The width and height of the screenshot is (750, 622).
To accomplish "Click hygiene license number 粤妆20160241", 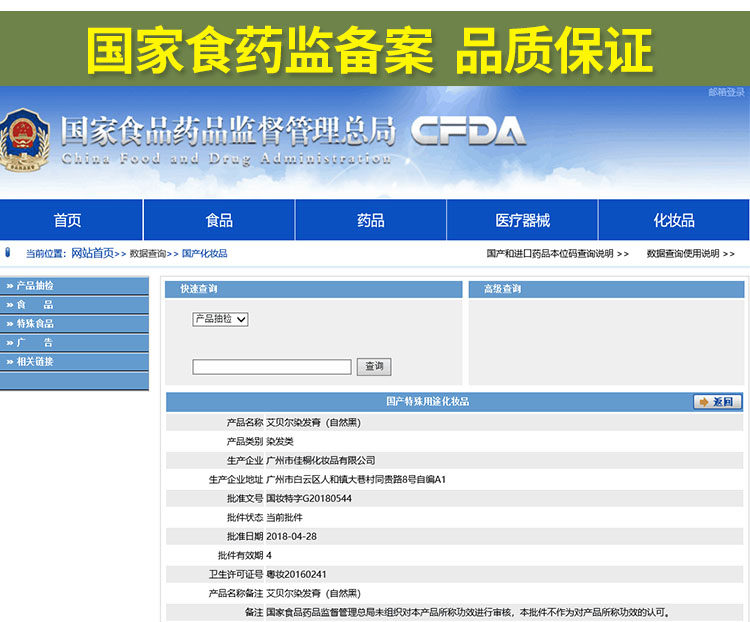I will 296,574.
